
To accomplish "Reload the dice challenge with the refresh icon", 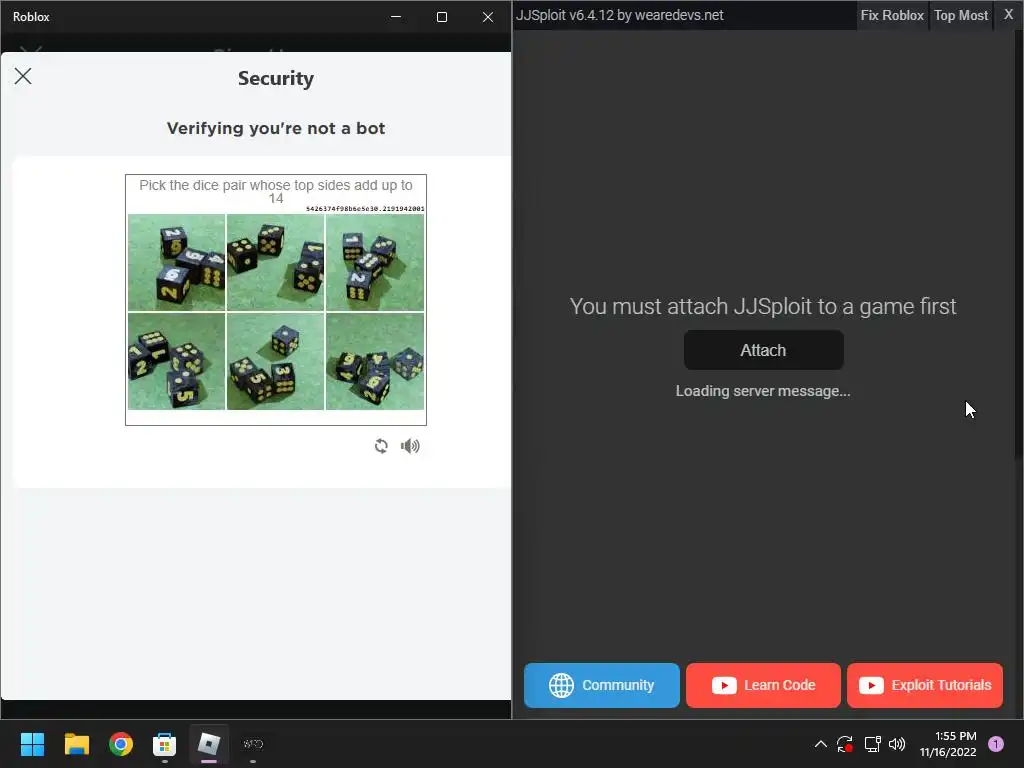I will [x=381, y=446].
